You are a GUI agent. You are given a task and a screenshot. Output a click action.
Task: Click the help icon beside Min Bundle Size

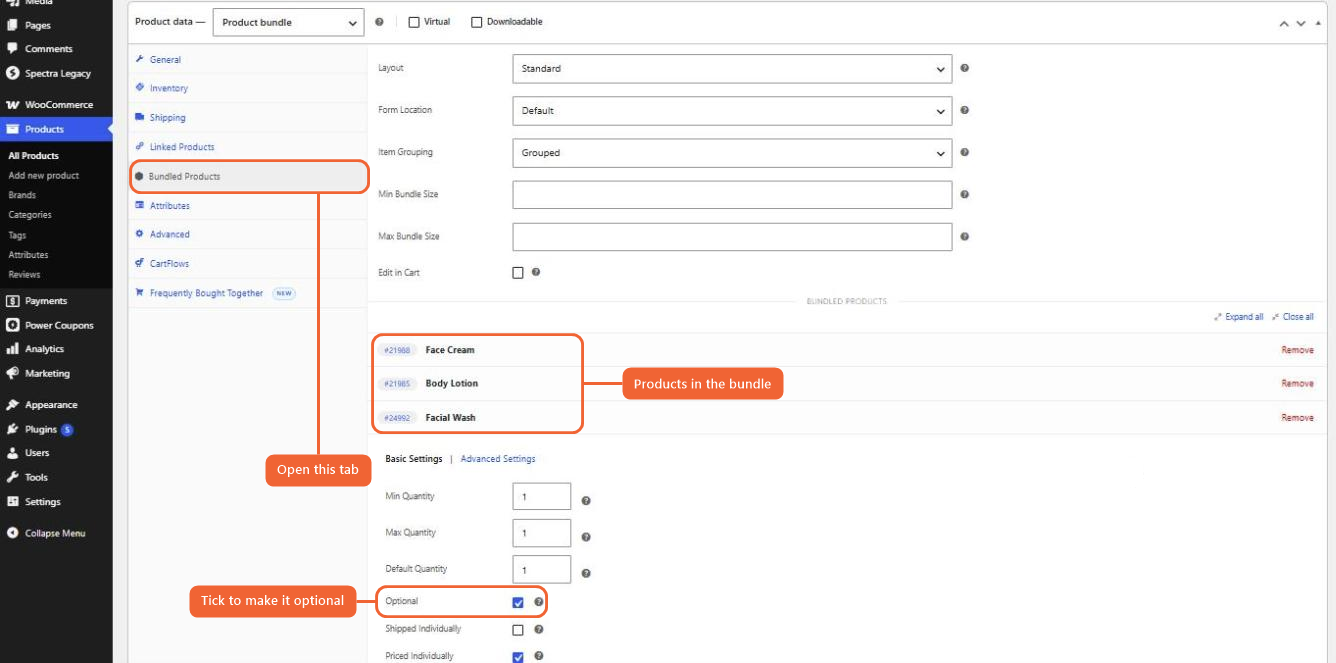pos(965,195)
